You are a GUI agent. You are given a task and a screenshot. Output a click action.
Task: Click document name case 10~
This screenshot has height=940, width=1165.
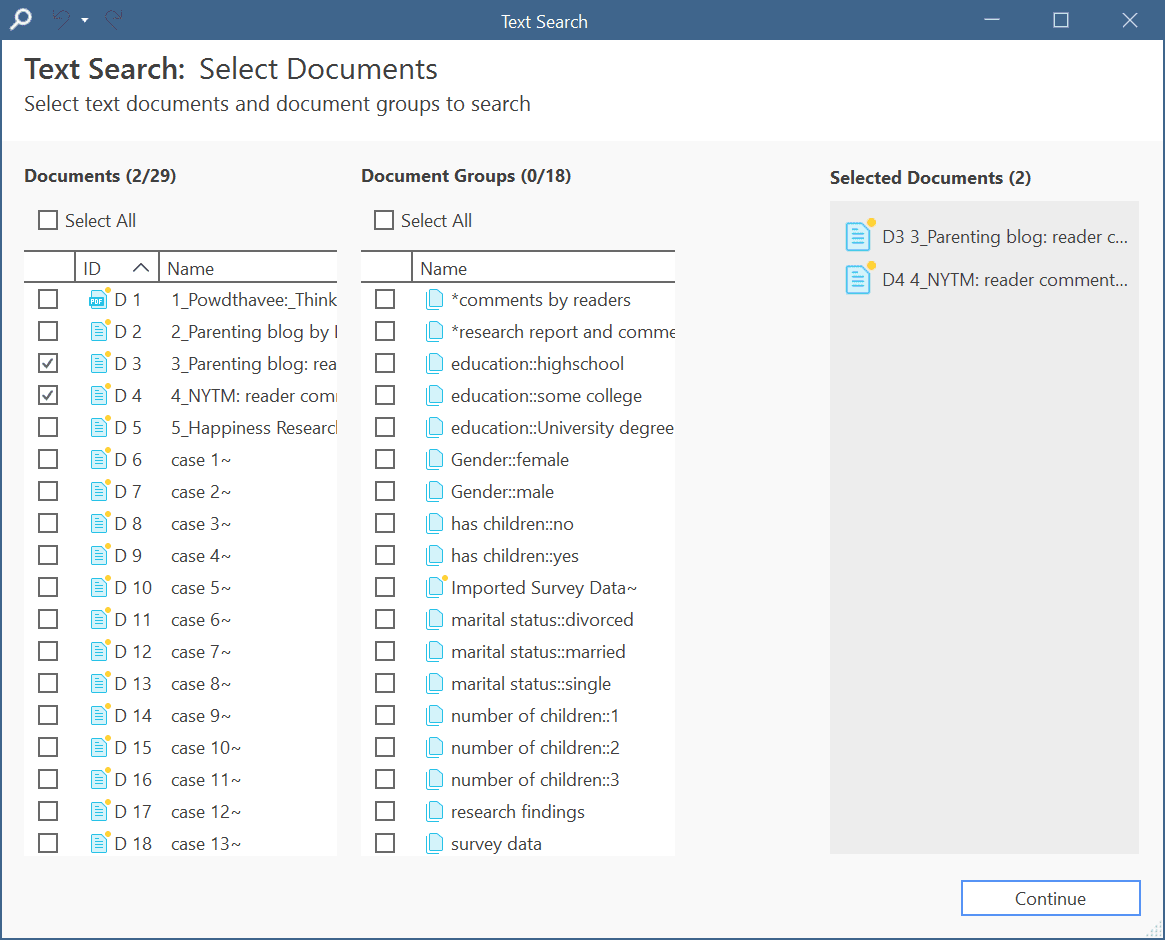click(206, 748)
